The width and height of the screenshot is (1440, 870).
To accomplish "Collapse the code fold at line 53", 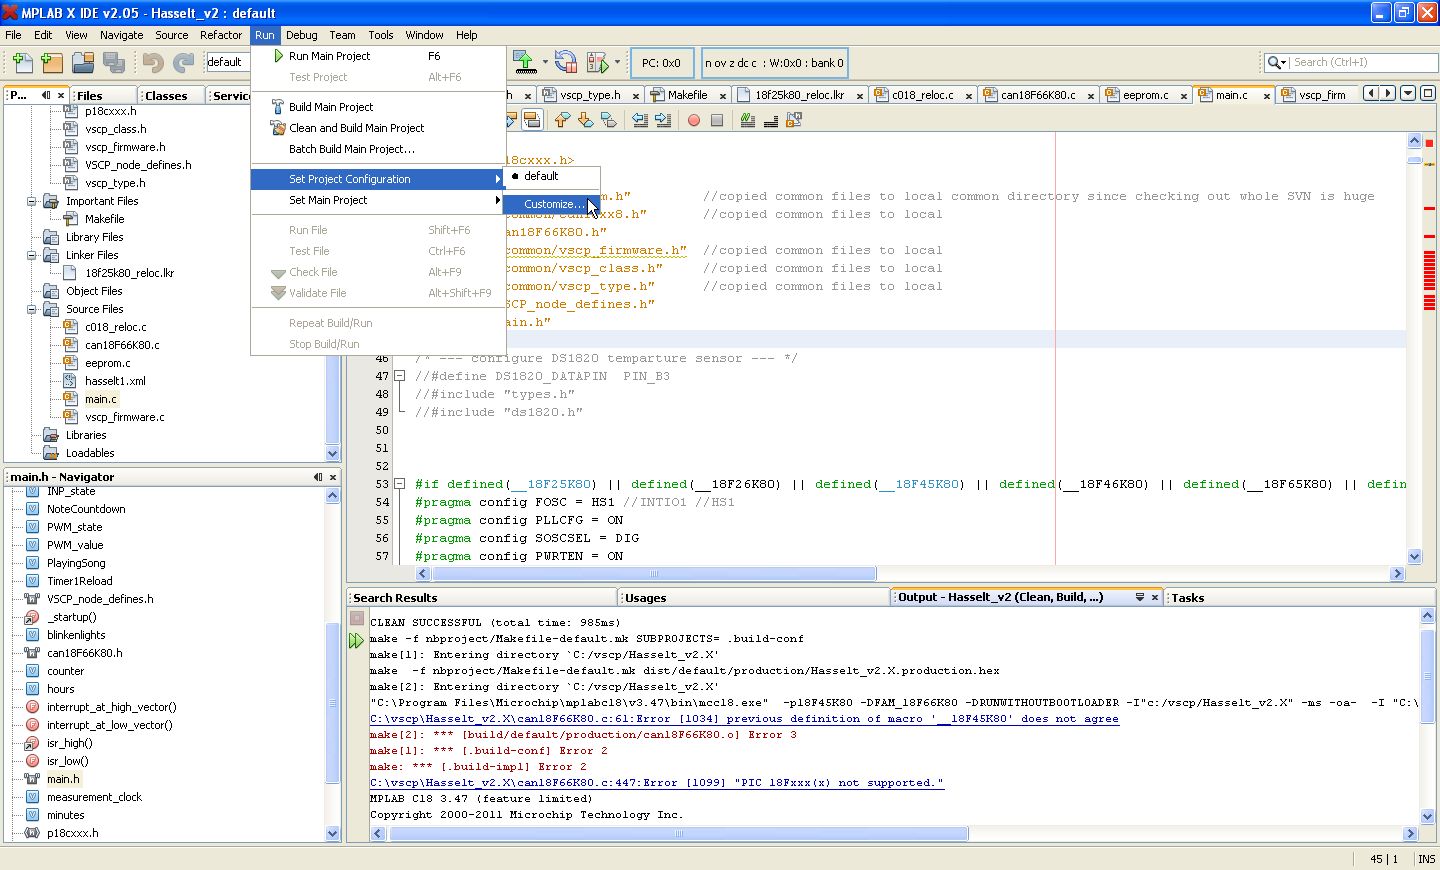I will tap(399, 484).
